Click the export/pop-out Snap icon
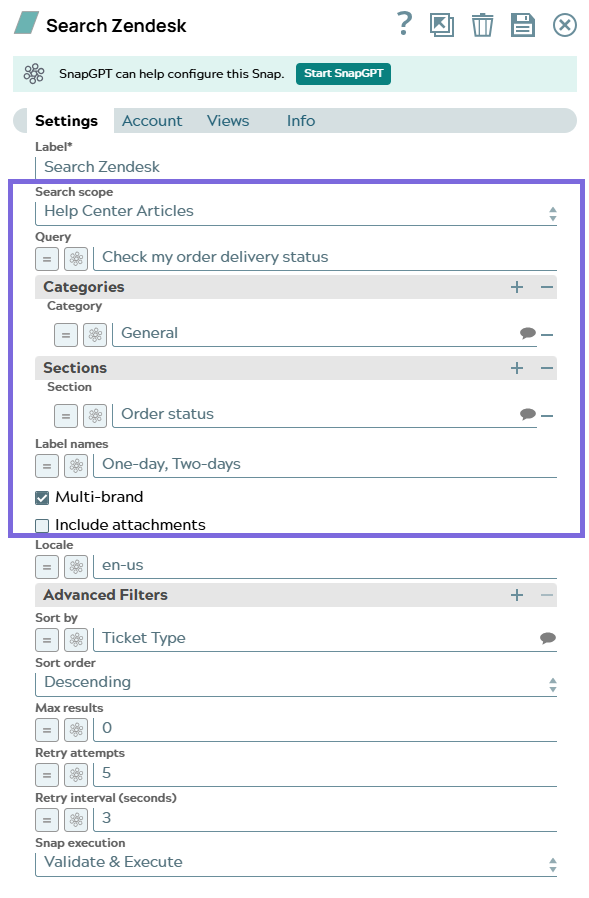Screen dimensions: 589x898 pyautogui.click(x=442, y=25)
